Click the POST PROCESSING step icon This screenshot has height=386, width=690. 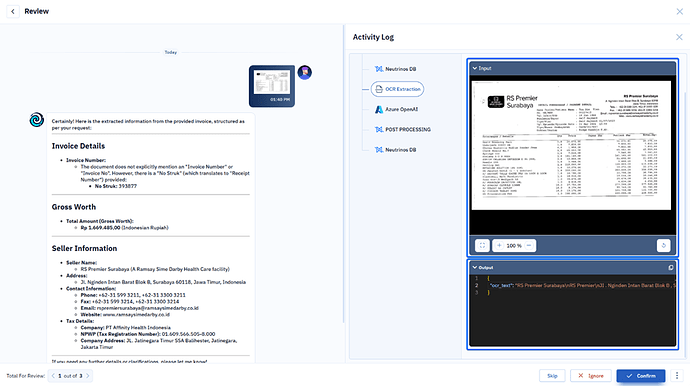pyautogui.click(x=378, y=129)
